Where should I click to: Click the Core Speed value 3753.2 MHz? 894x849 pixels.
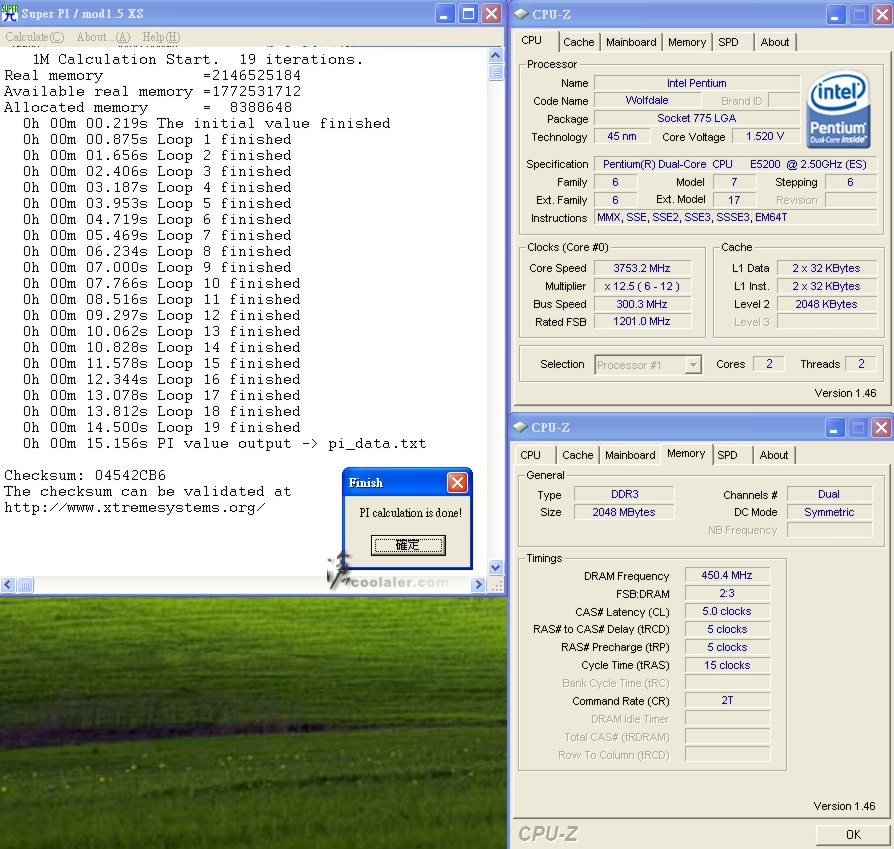point(643,268)
